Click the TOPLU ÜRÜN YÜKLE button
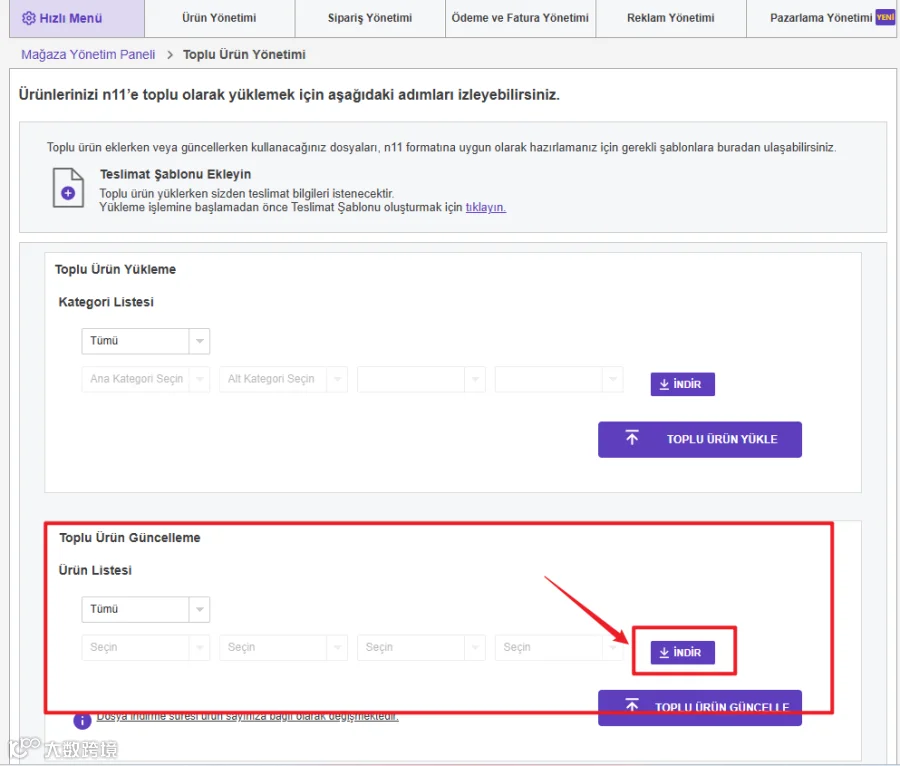 coord(700,440)
